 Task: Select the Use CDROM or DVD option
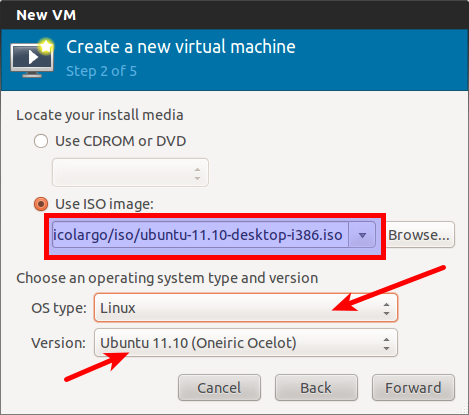click(41, 141)
